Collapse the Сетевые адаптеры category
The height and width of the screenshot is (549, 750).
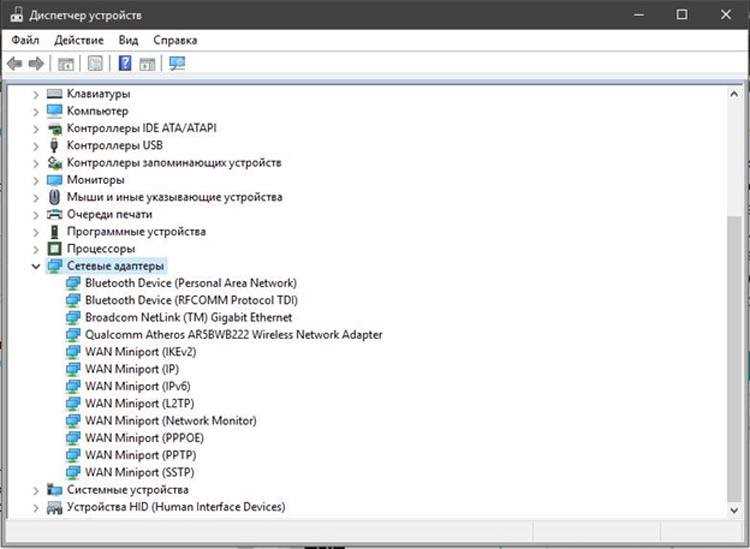(x=36, y=266)
